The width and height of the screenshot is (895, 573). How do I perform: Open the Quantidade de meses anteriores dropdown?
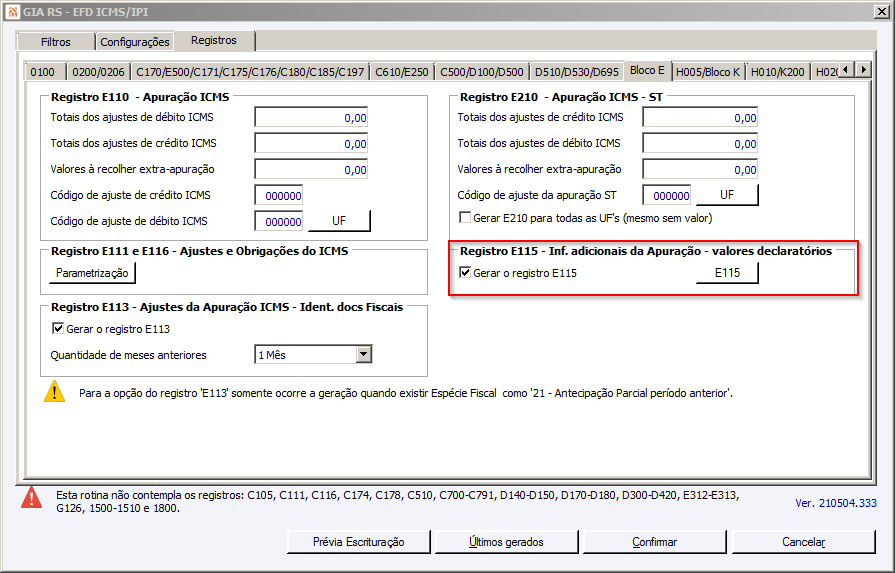364,354
